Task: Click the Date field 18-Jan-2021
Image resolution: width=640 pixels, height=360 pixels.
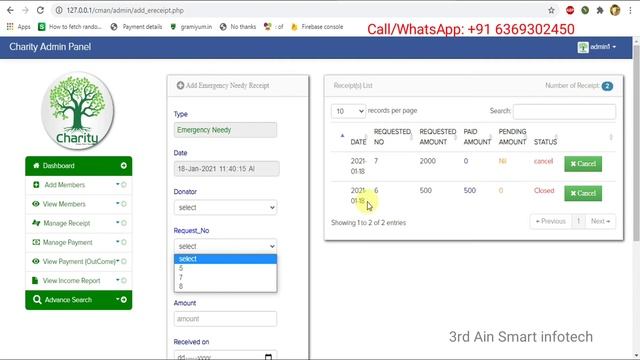Action: coord(227,169)
